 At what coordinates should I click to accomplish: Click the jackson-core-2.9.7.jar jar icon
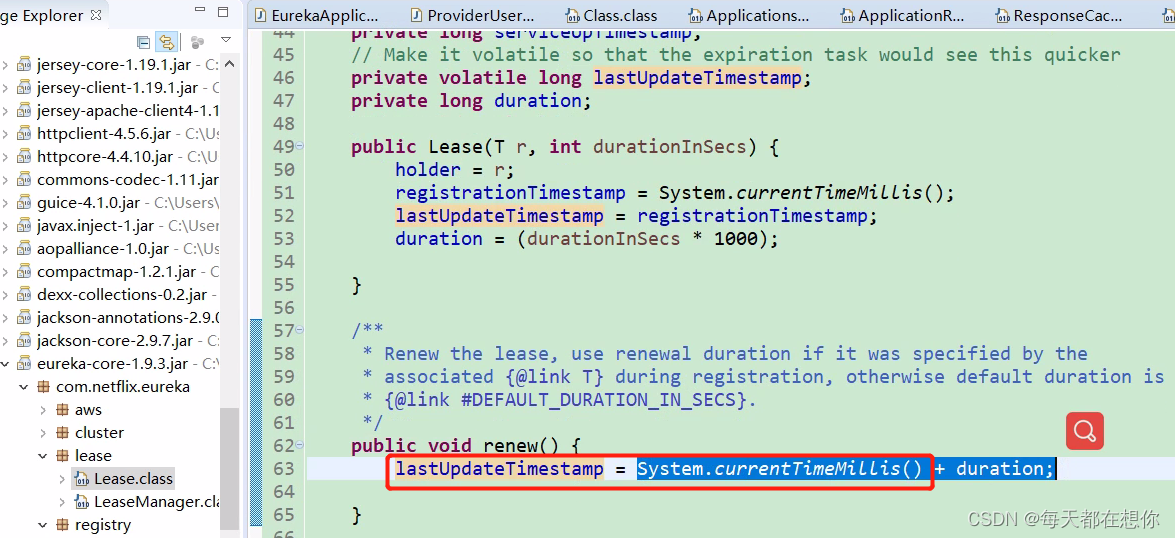tap(25, 341)
